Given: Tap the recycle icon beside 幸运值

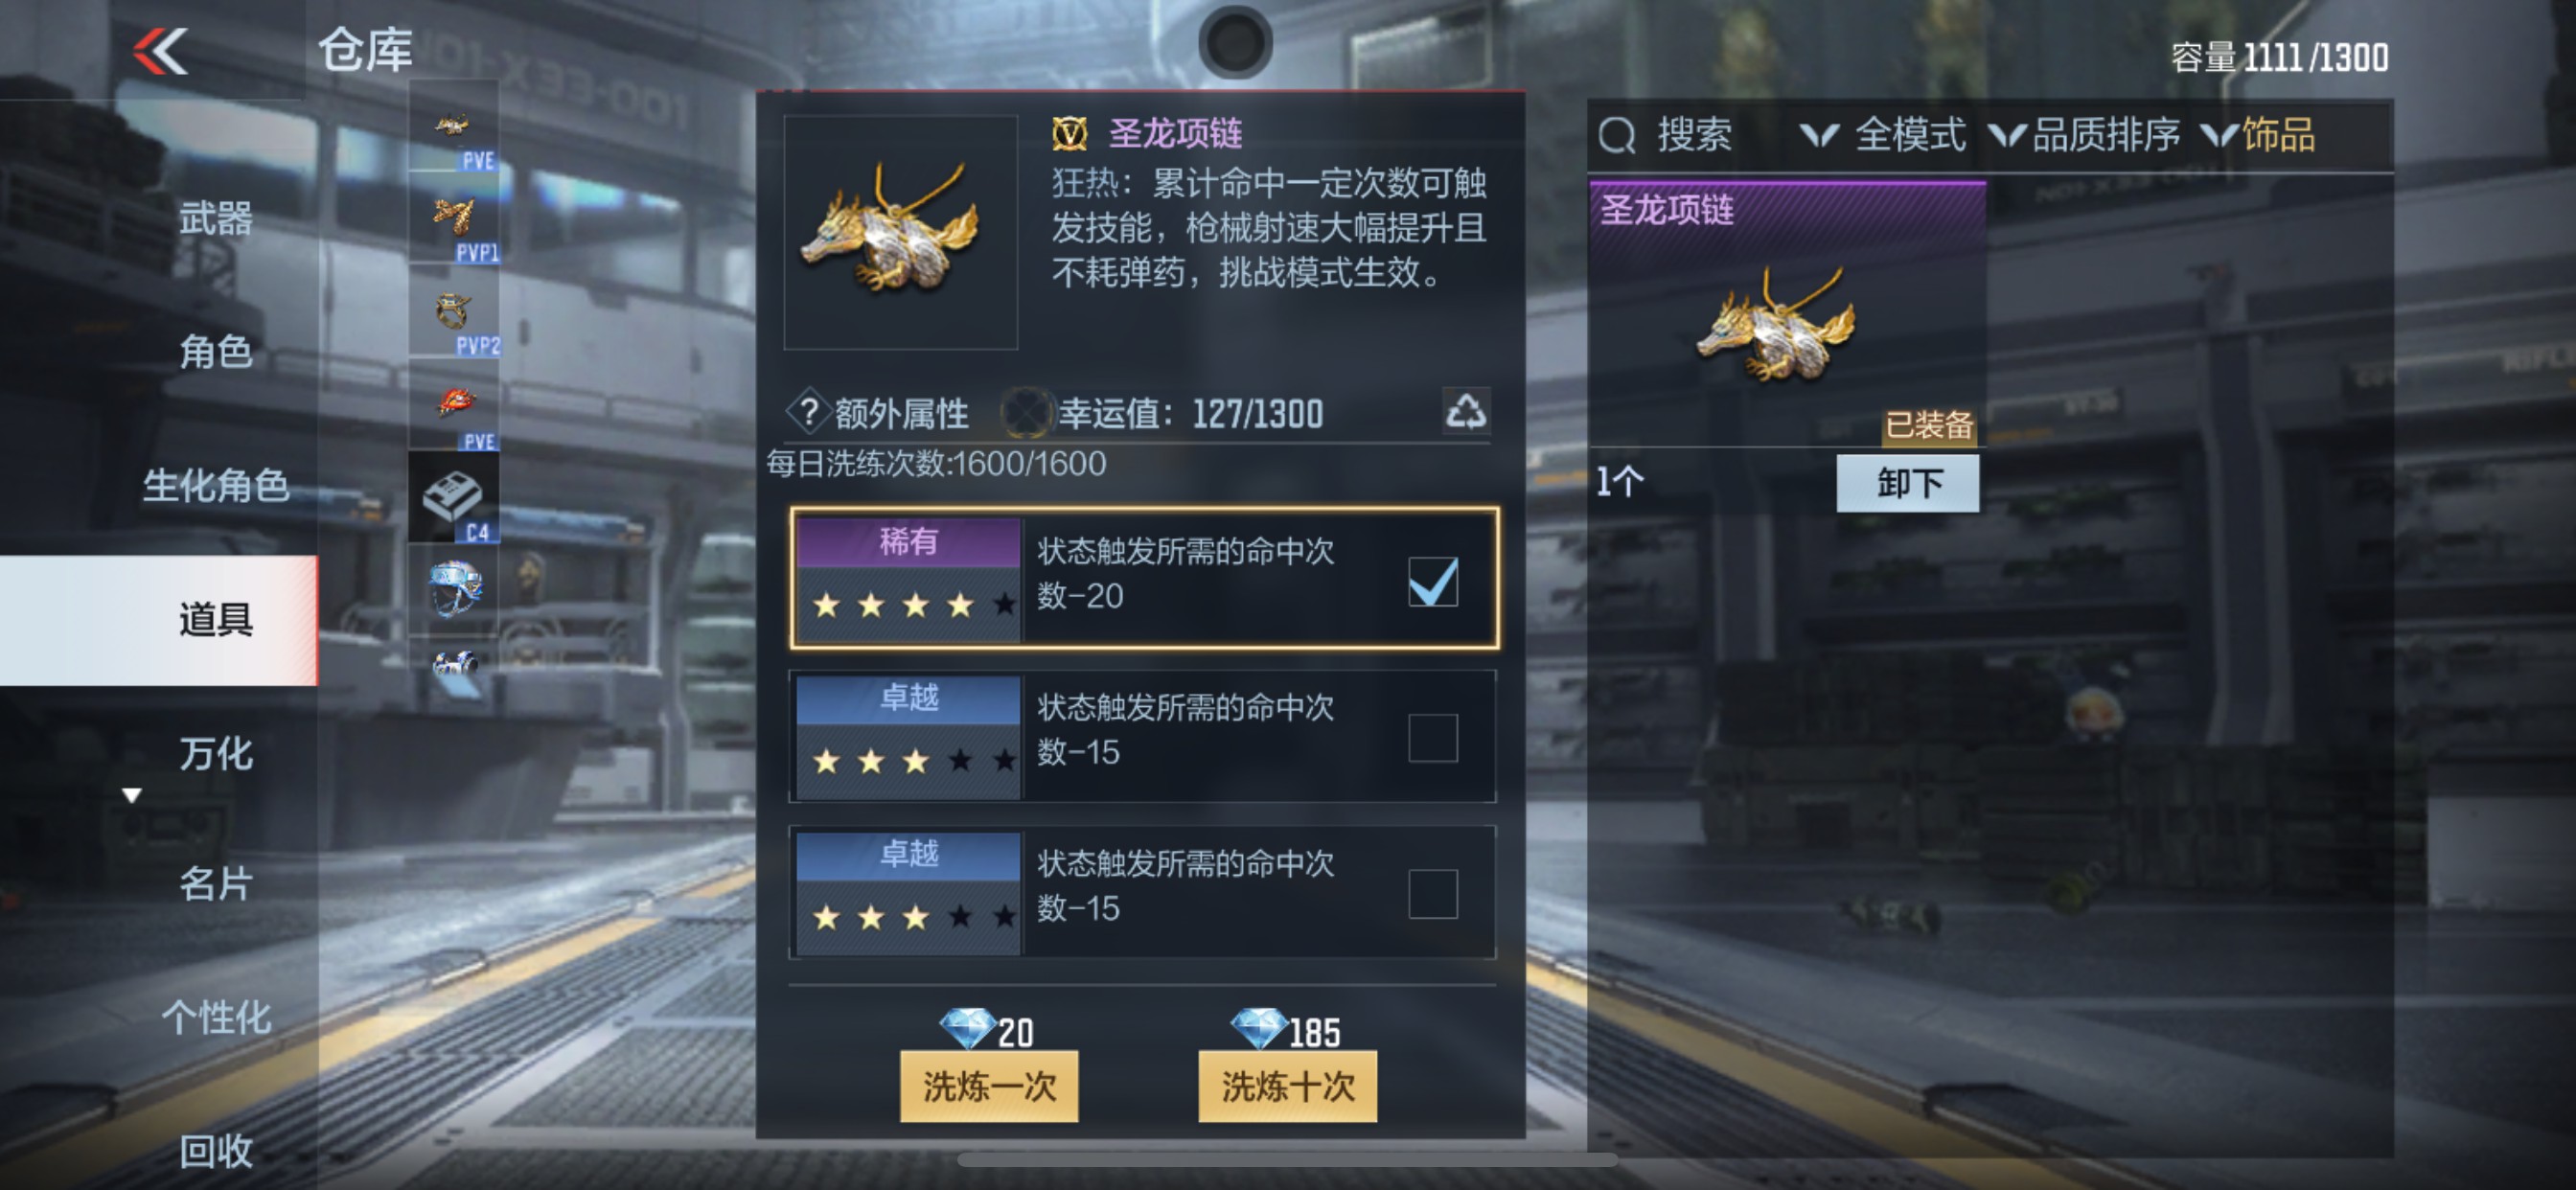Looking at the screenshot, I should pyautogui.click(x=1466, y=411).
